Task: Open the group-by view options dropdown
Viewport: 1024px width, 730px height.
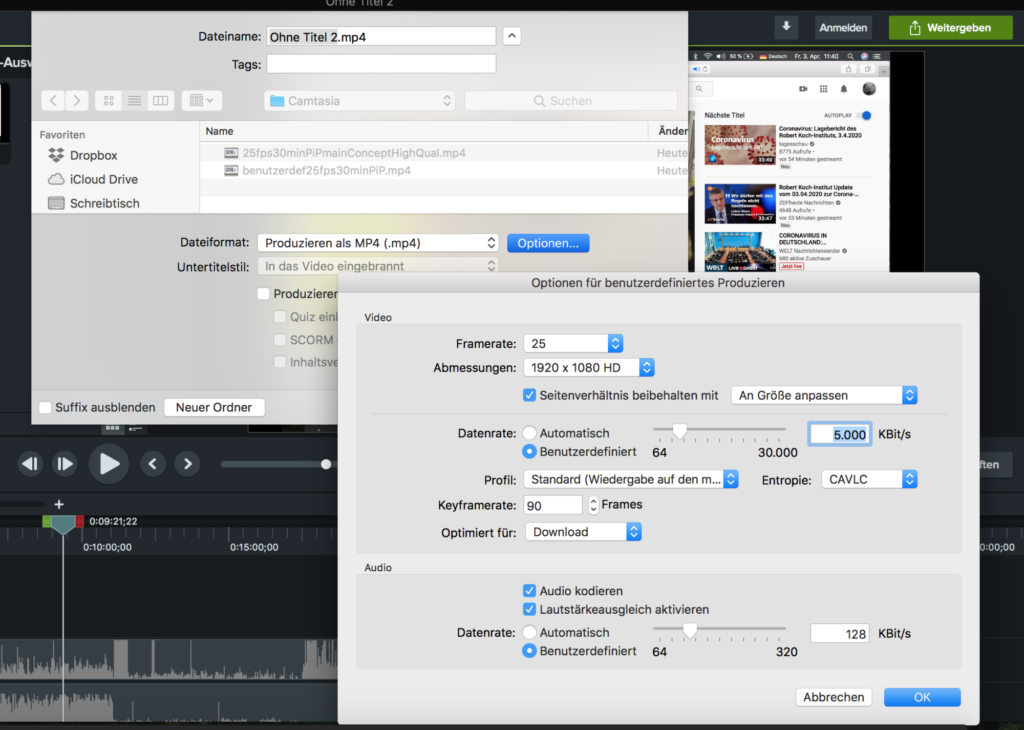Action: click(202, 101)
